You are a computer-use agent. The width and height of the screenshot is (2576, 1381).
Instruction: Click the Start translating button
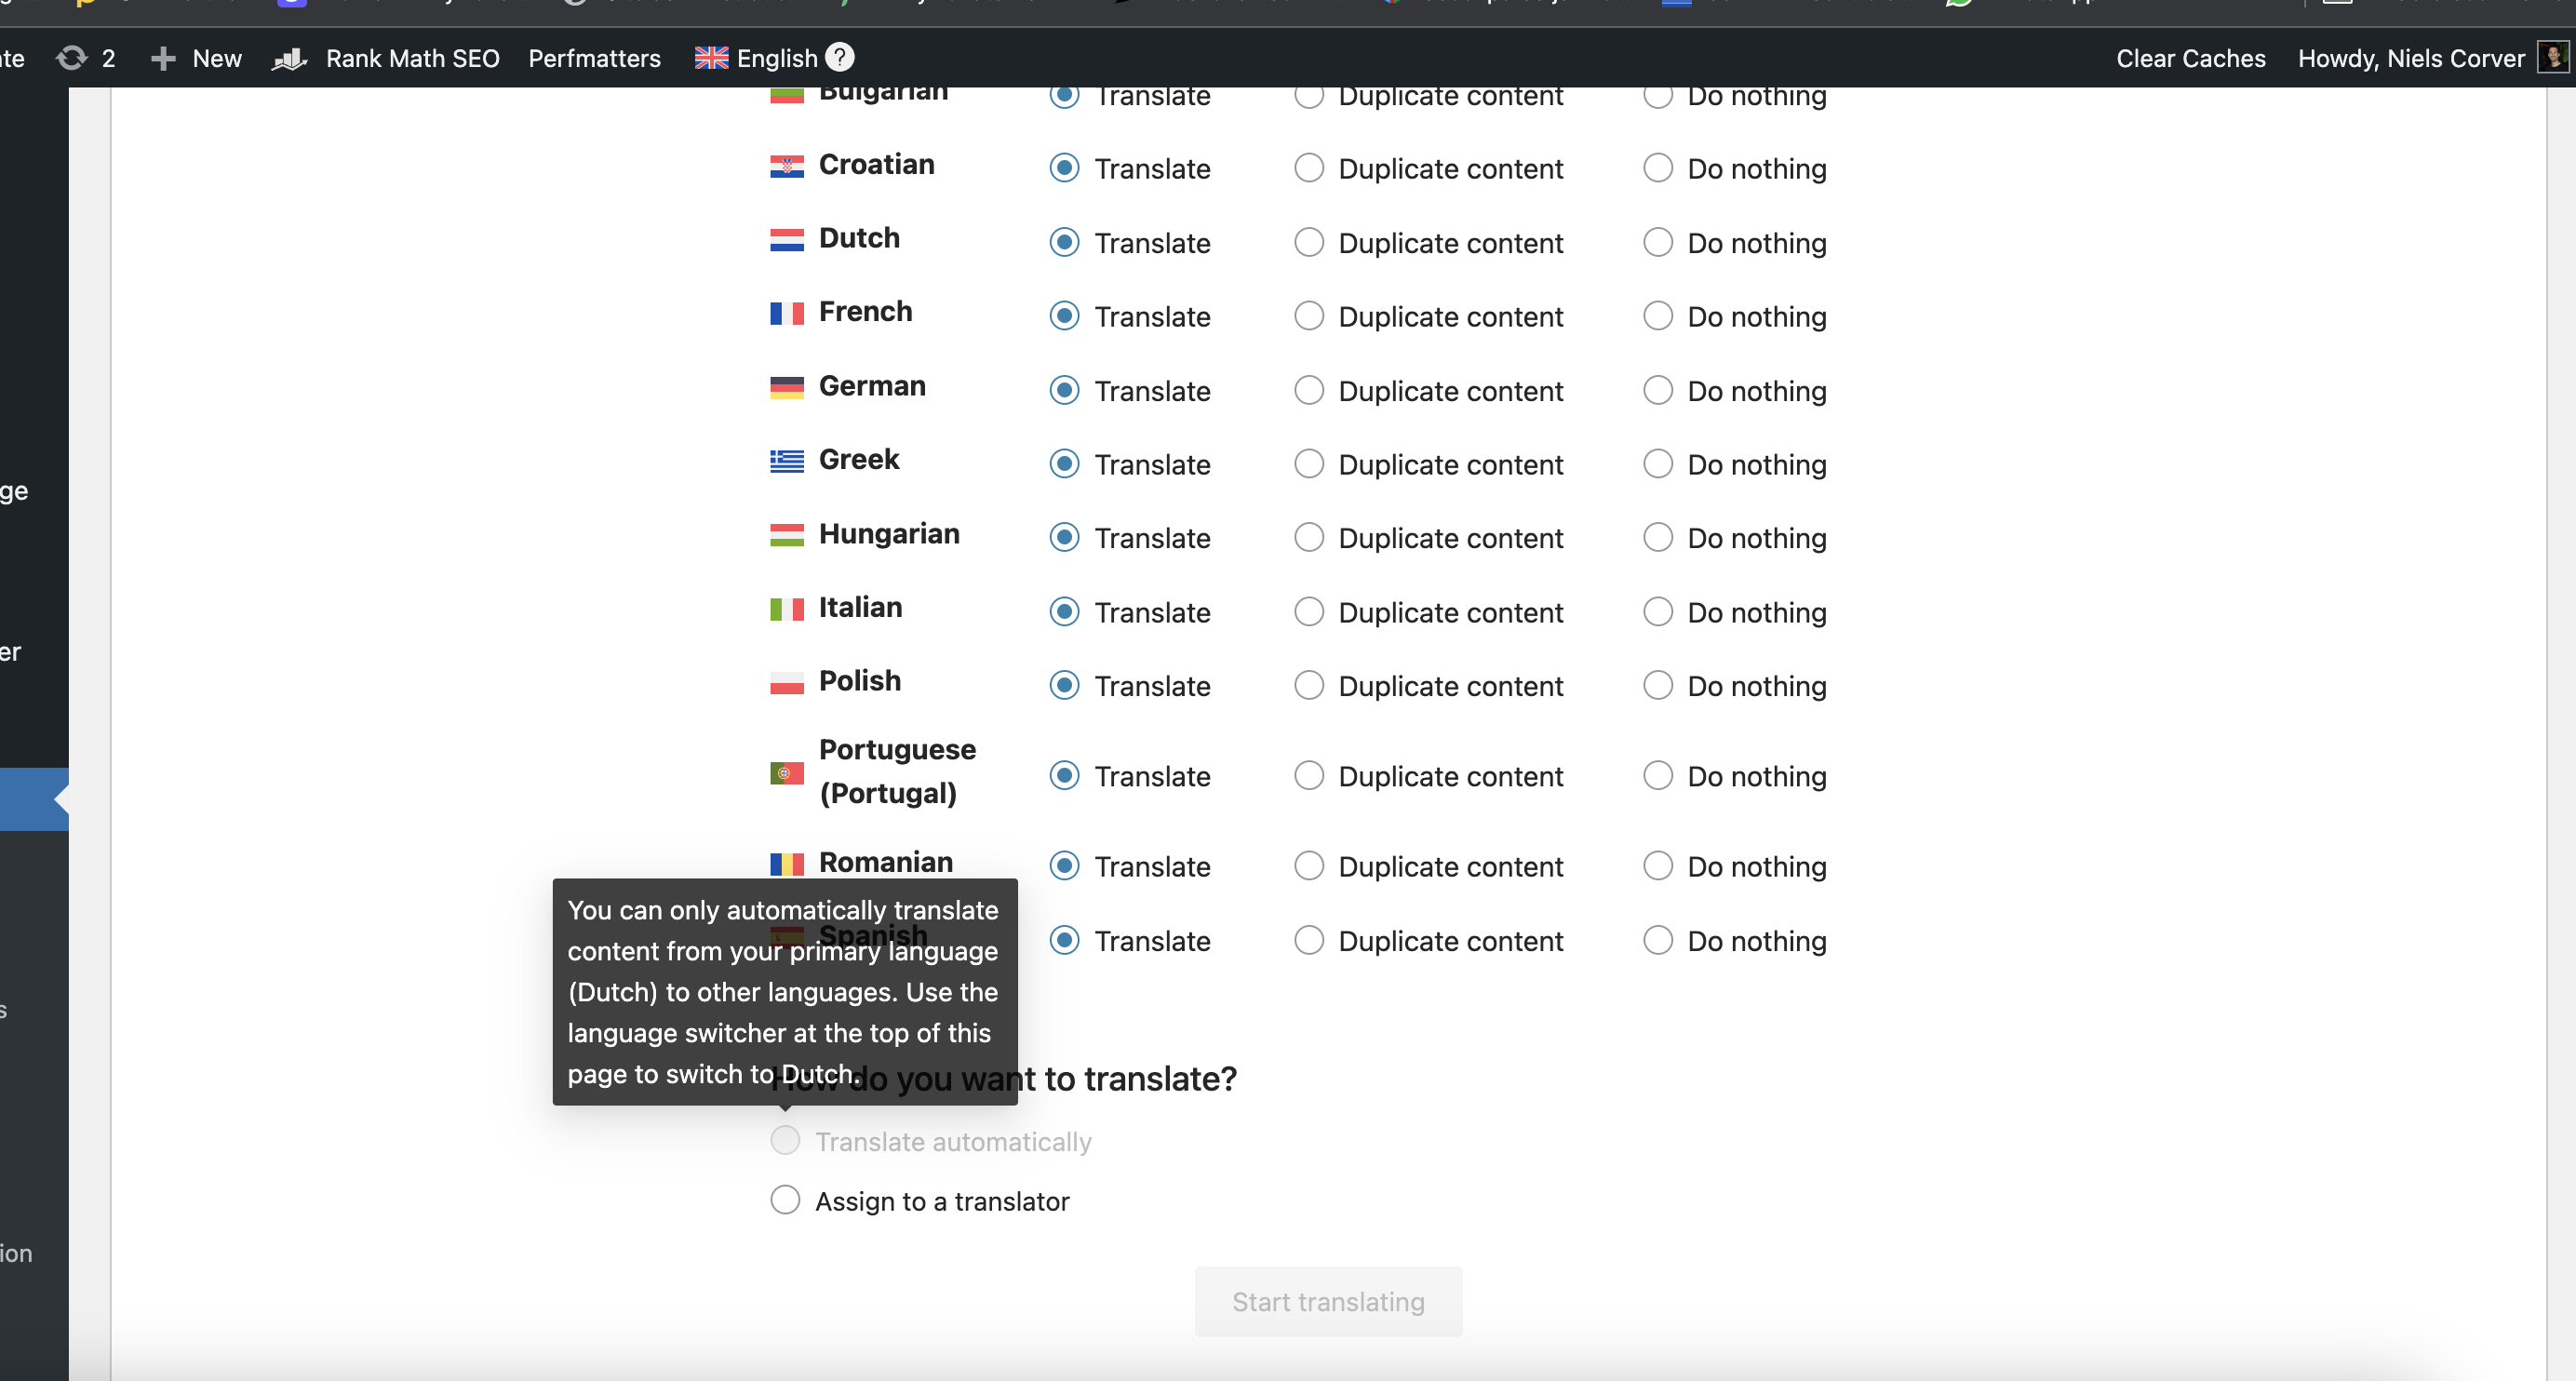point(1328,1301)
